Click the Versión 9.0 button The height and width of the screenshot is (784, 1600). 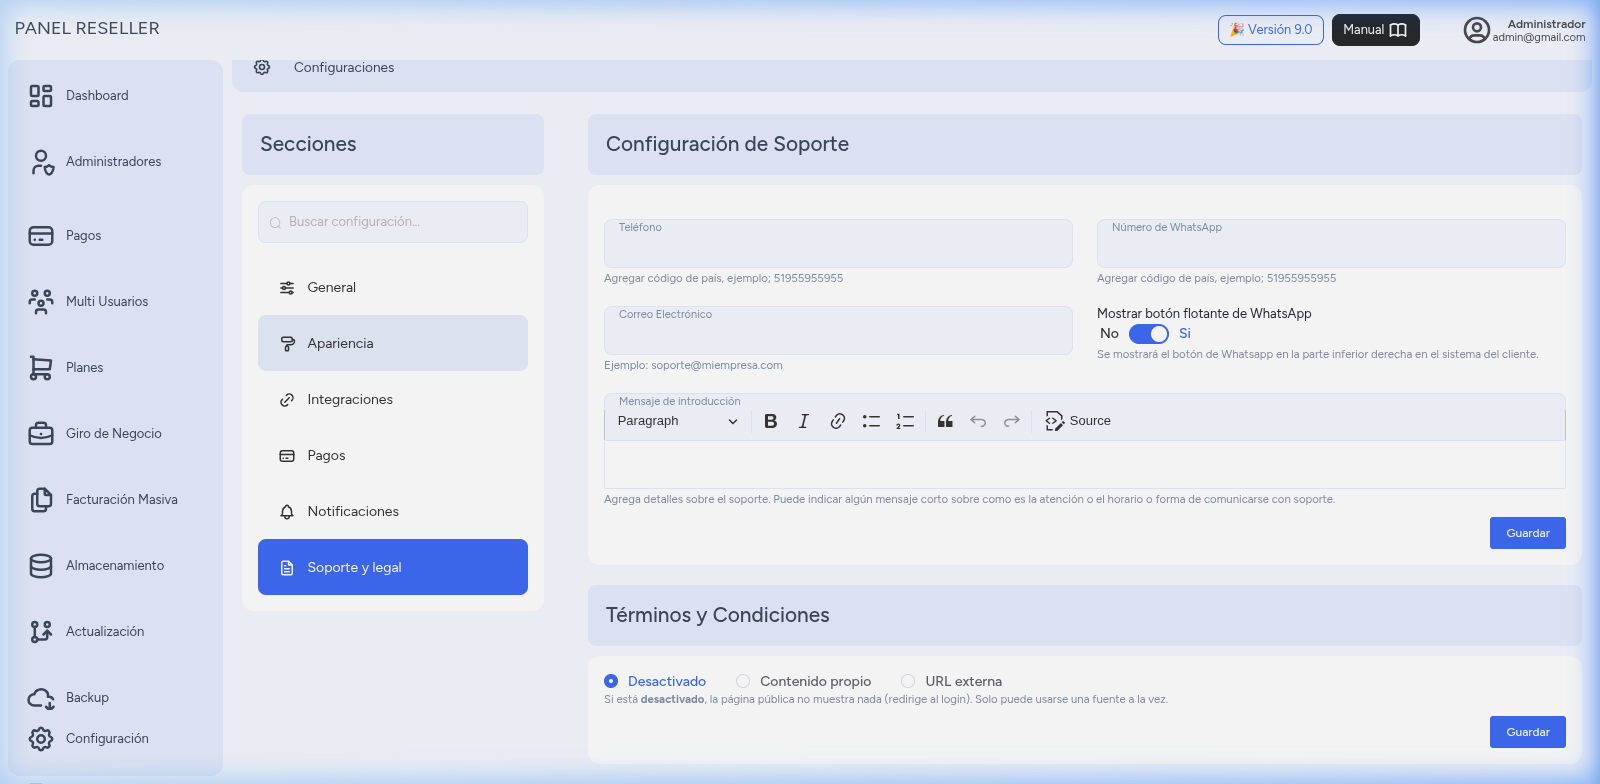1271,30
